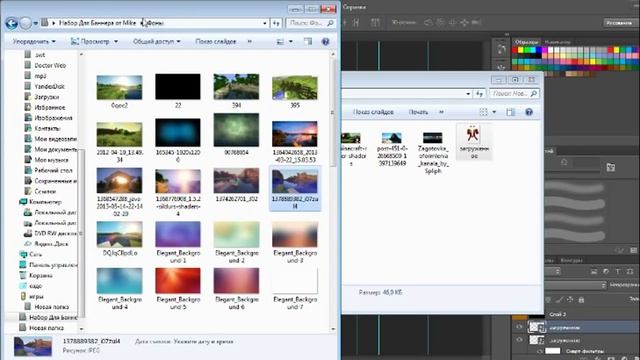640x360 pixels.
Task: Pick the blue swatch in top row
Action: [x=539, y=50]
